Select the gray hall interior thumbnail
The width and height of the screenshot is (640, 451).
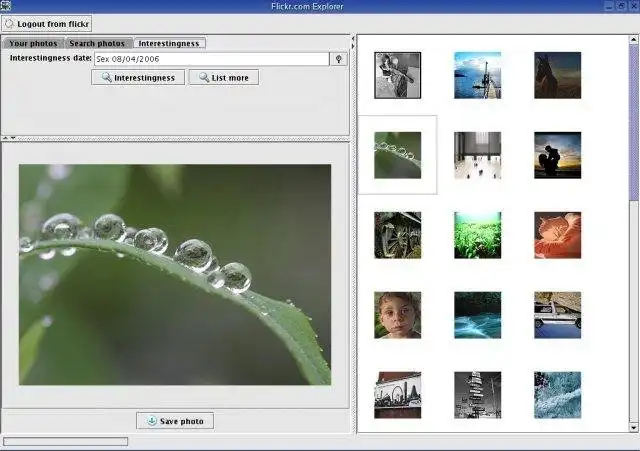(x=478, y=155)
